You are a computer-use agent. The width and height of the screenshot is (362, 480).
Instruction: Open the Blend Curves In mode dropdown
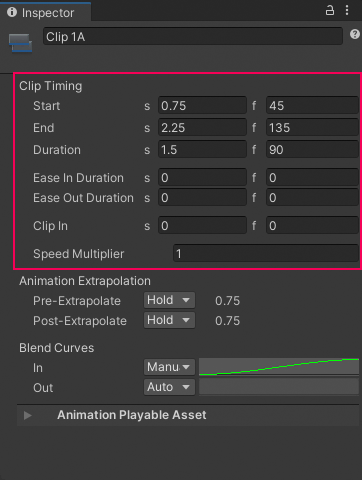pos(169,367)
